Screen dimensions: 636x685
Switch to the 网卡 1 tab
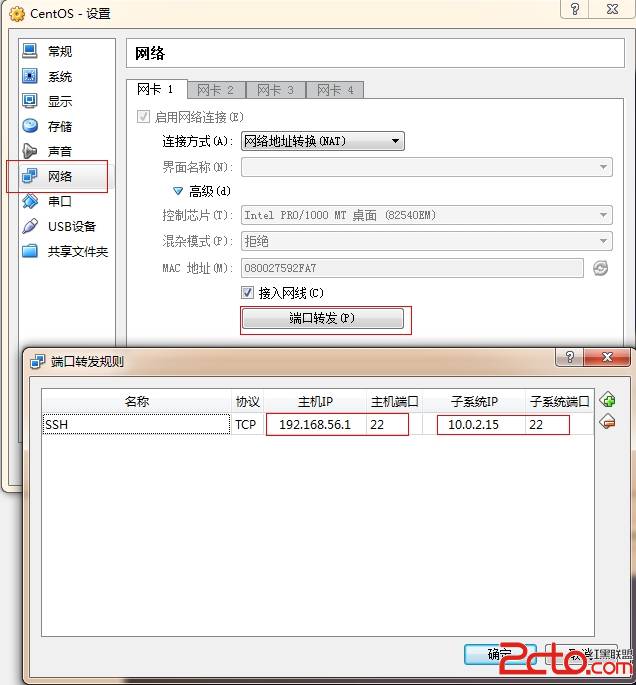[x=156, y=90]
